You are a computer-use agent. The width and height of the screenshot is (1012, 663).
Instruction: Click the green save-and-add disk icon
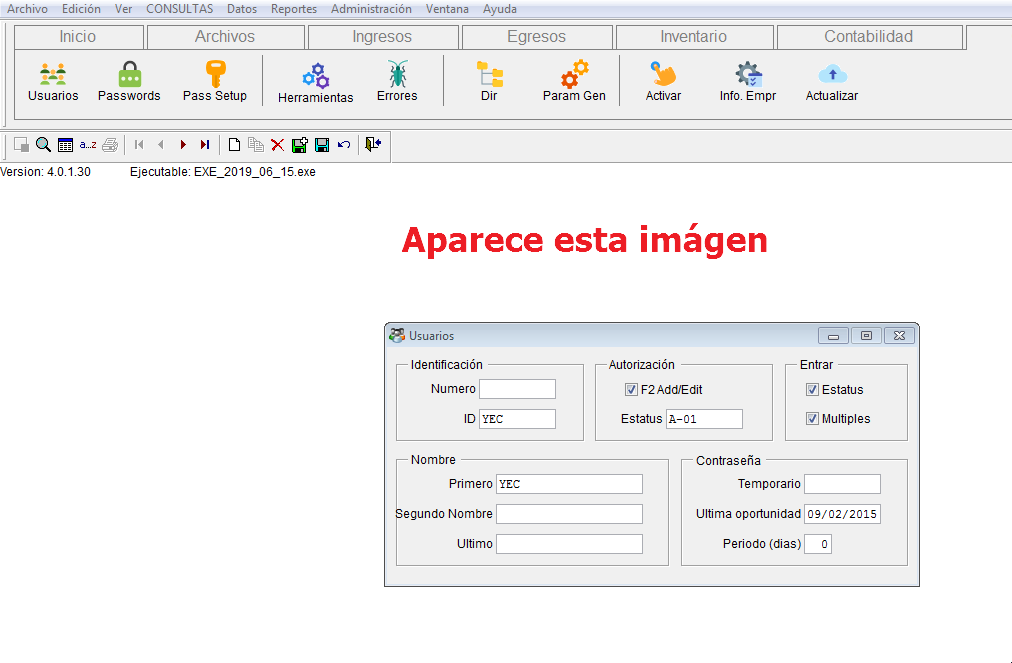tap(299, 145)
